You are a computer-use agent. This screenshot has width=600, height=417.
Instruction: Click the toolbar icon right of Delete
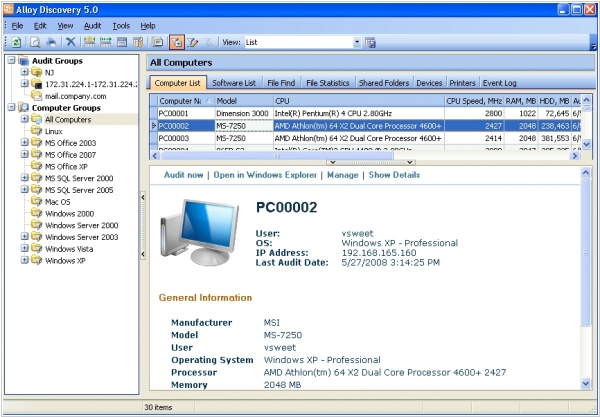(x=90, y=42)
